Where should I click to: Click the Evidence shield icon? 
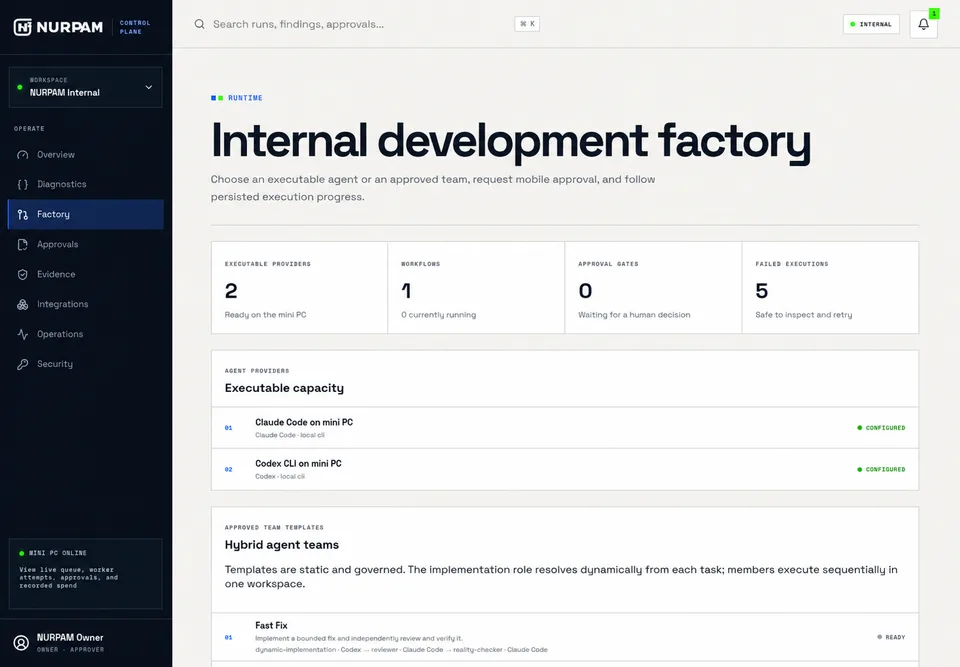click(x=23, y=274)
